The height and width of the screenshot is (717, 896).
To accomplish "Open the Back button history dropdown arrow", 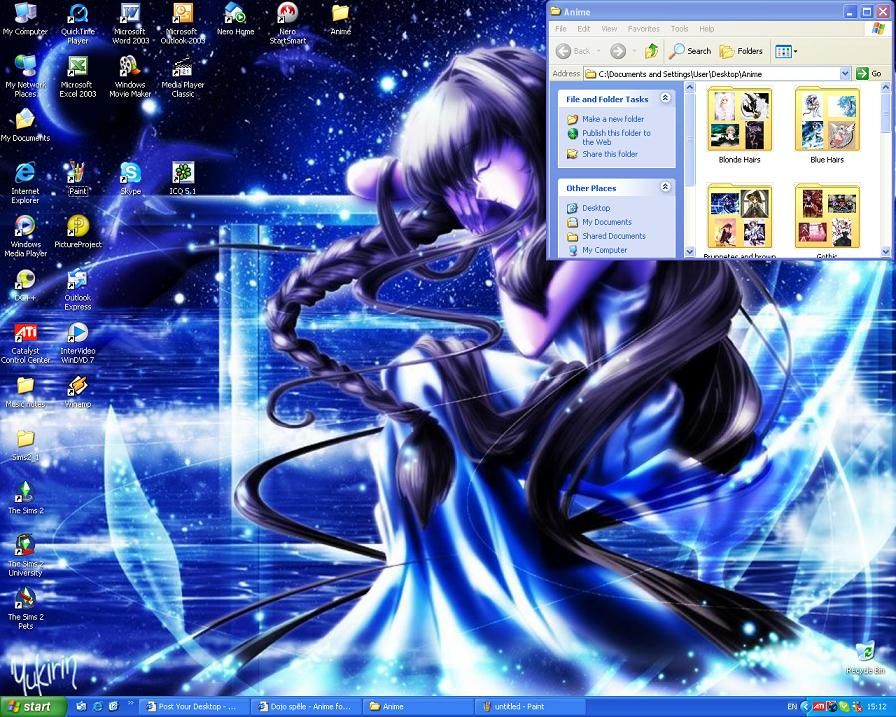I will (598, 51).
